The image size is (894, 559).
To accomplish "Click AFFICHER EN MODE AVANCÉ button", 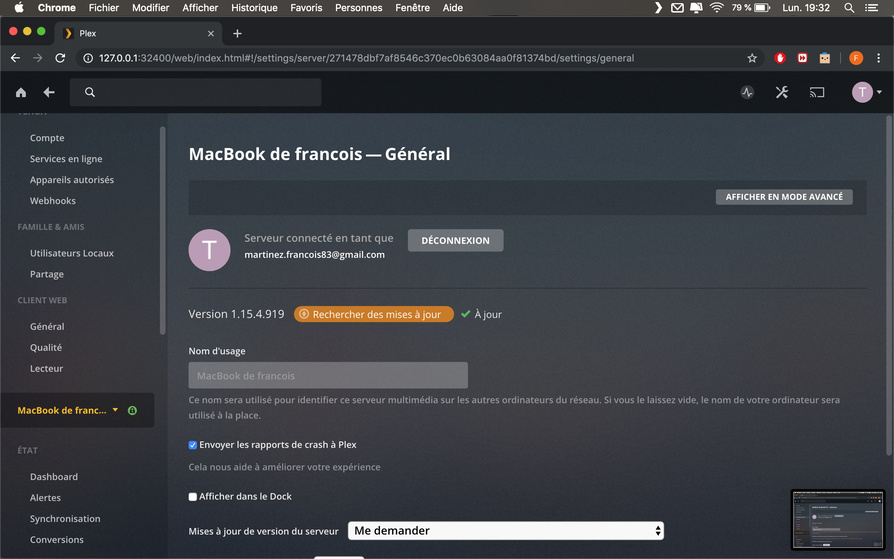I will coord(784,197).
